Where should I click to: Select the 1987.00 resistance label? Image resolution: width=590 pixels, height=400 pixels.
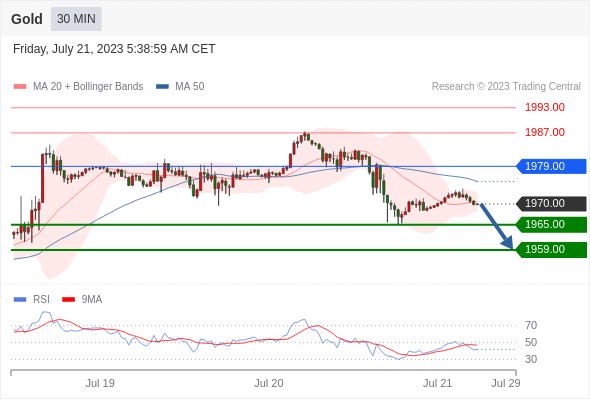pyautogui.click(x=545, y=132)
